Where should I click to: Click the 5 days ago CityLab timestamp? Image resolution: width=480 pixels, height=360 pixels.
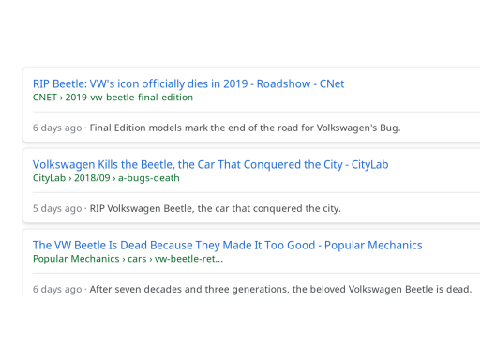click(57, 209)
